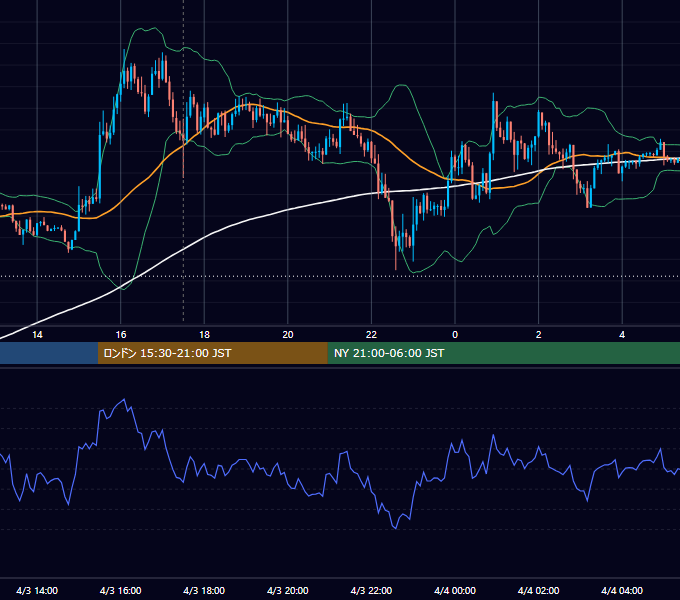This screenshot has height=600, width=680.
Task: Click the 4/3 18:00 time label
Action: click(204, 591)
